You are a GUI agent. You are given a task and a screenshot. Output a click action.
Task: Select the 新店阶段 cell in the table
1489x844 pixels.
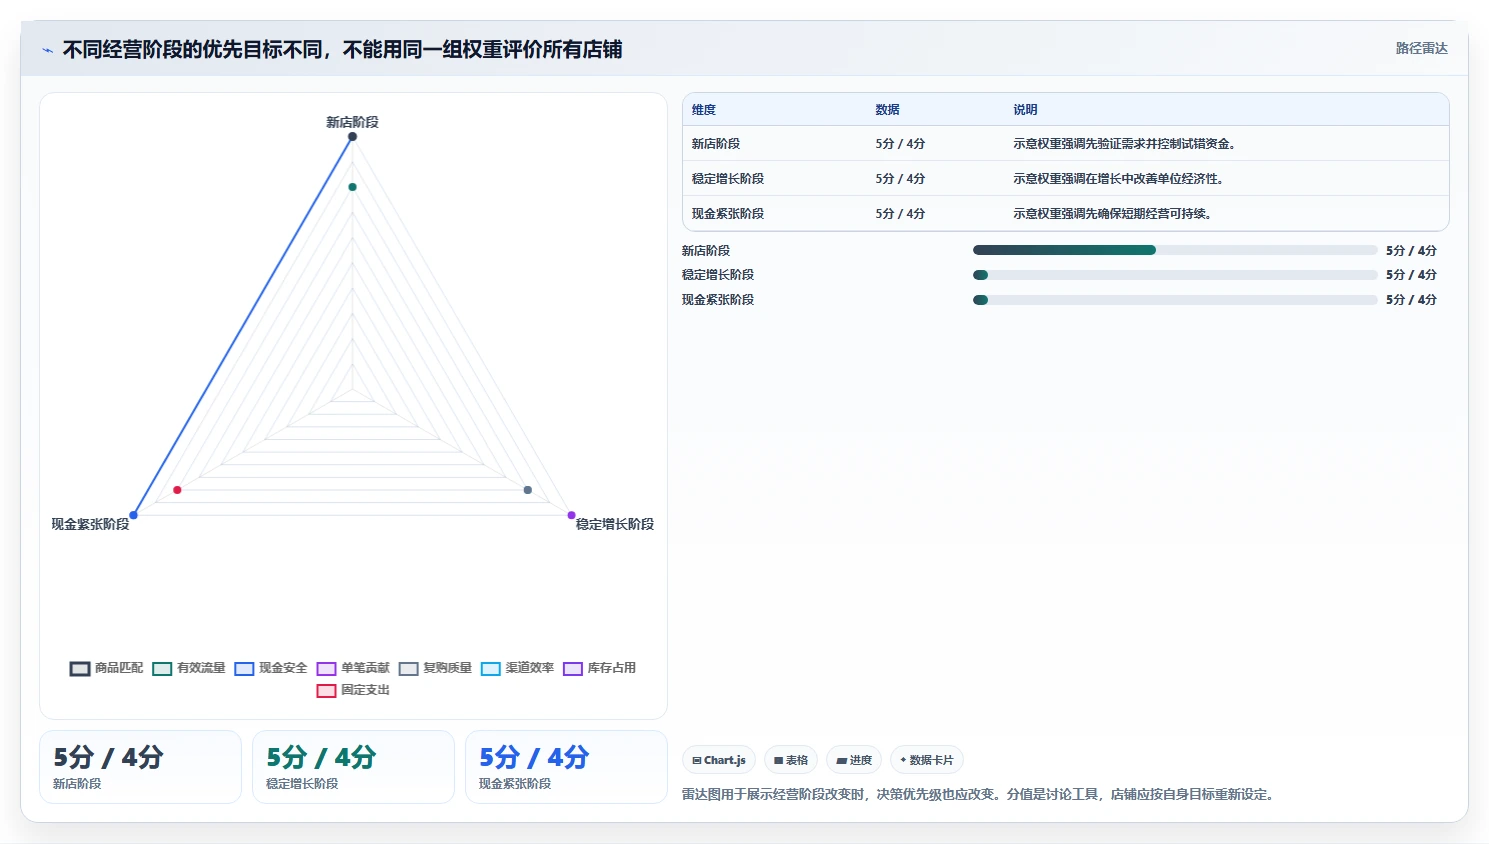[716, 144]
